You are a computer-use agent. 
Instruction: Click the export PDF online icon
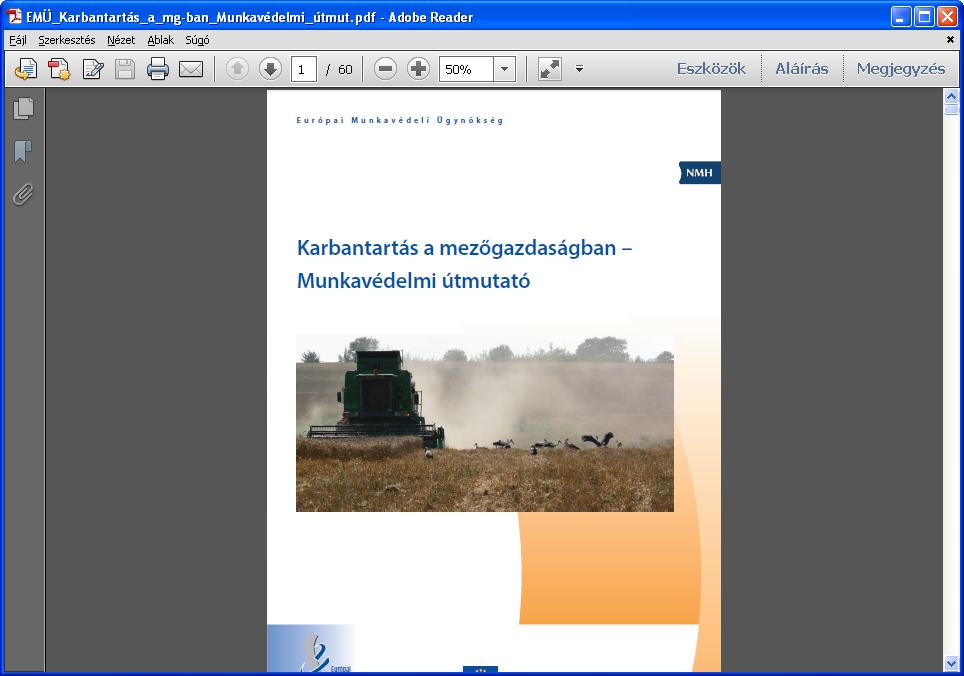[26, 69]
